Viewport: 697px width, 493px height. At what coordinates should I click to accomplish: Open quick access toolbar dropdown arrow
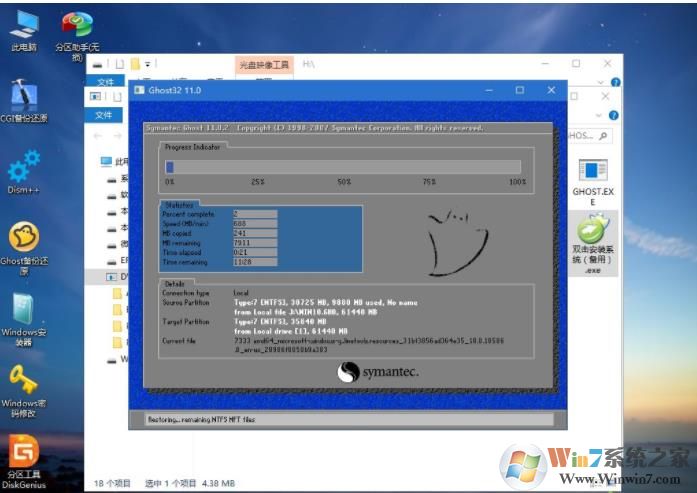(x=147, y=64)
